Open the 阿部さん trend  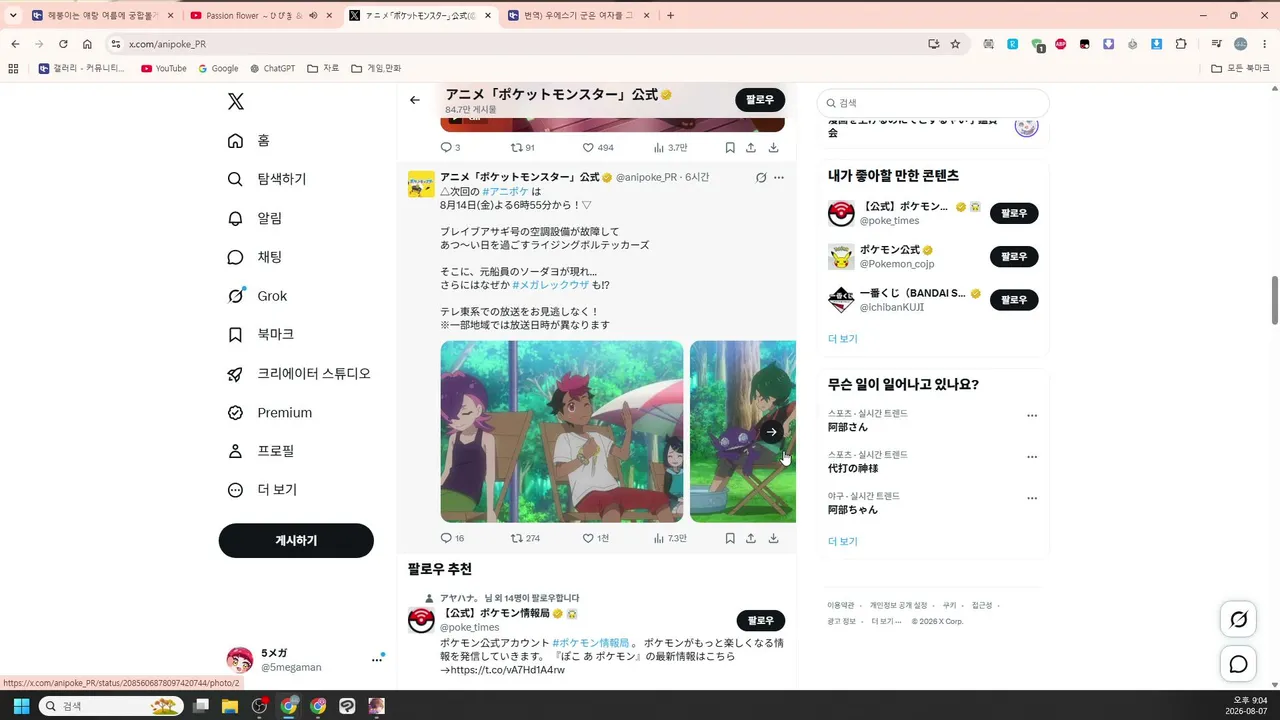point(848,427)
